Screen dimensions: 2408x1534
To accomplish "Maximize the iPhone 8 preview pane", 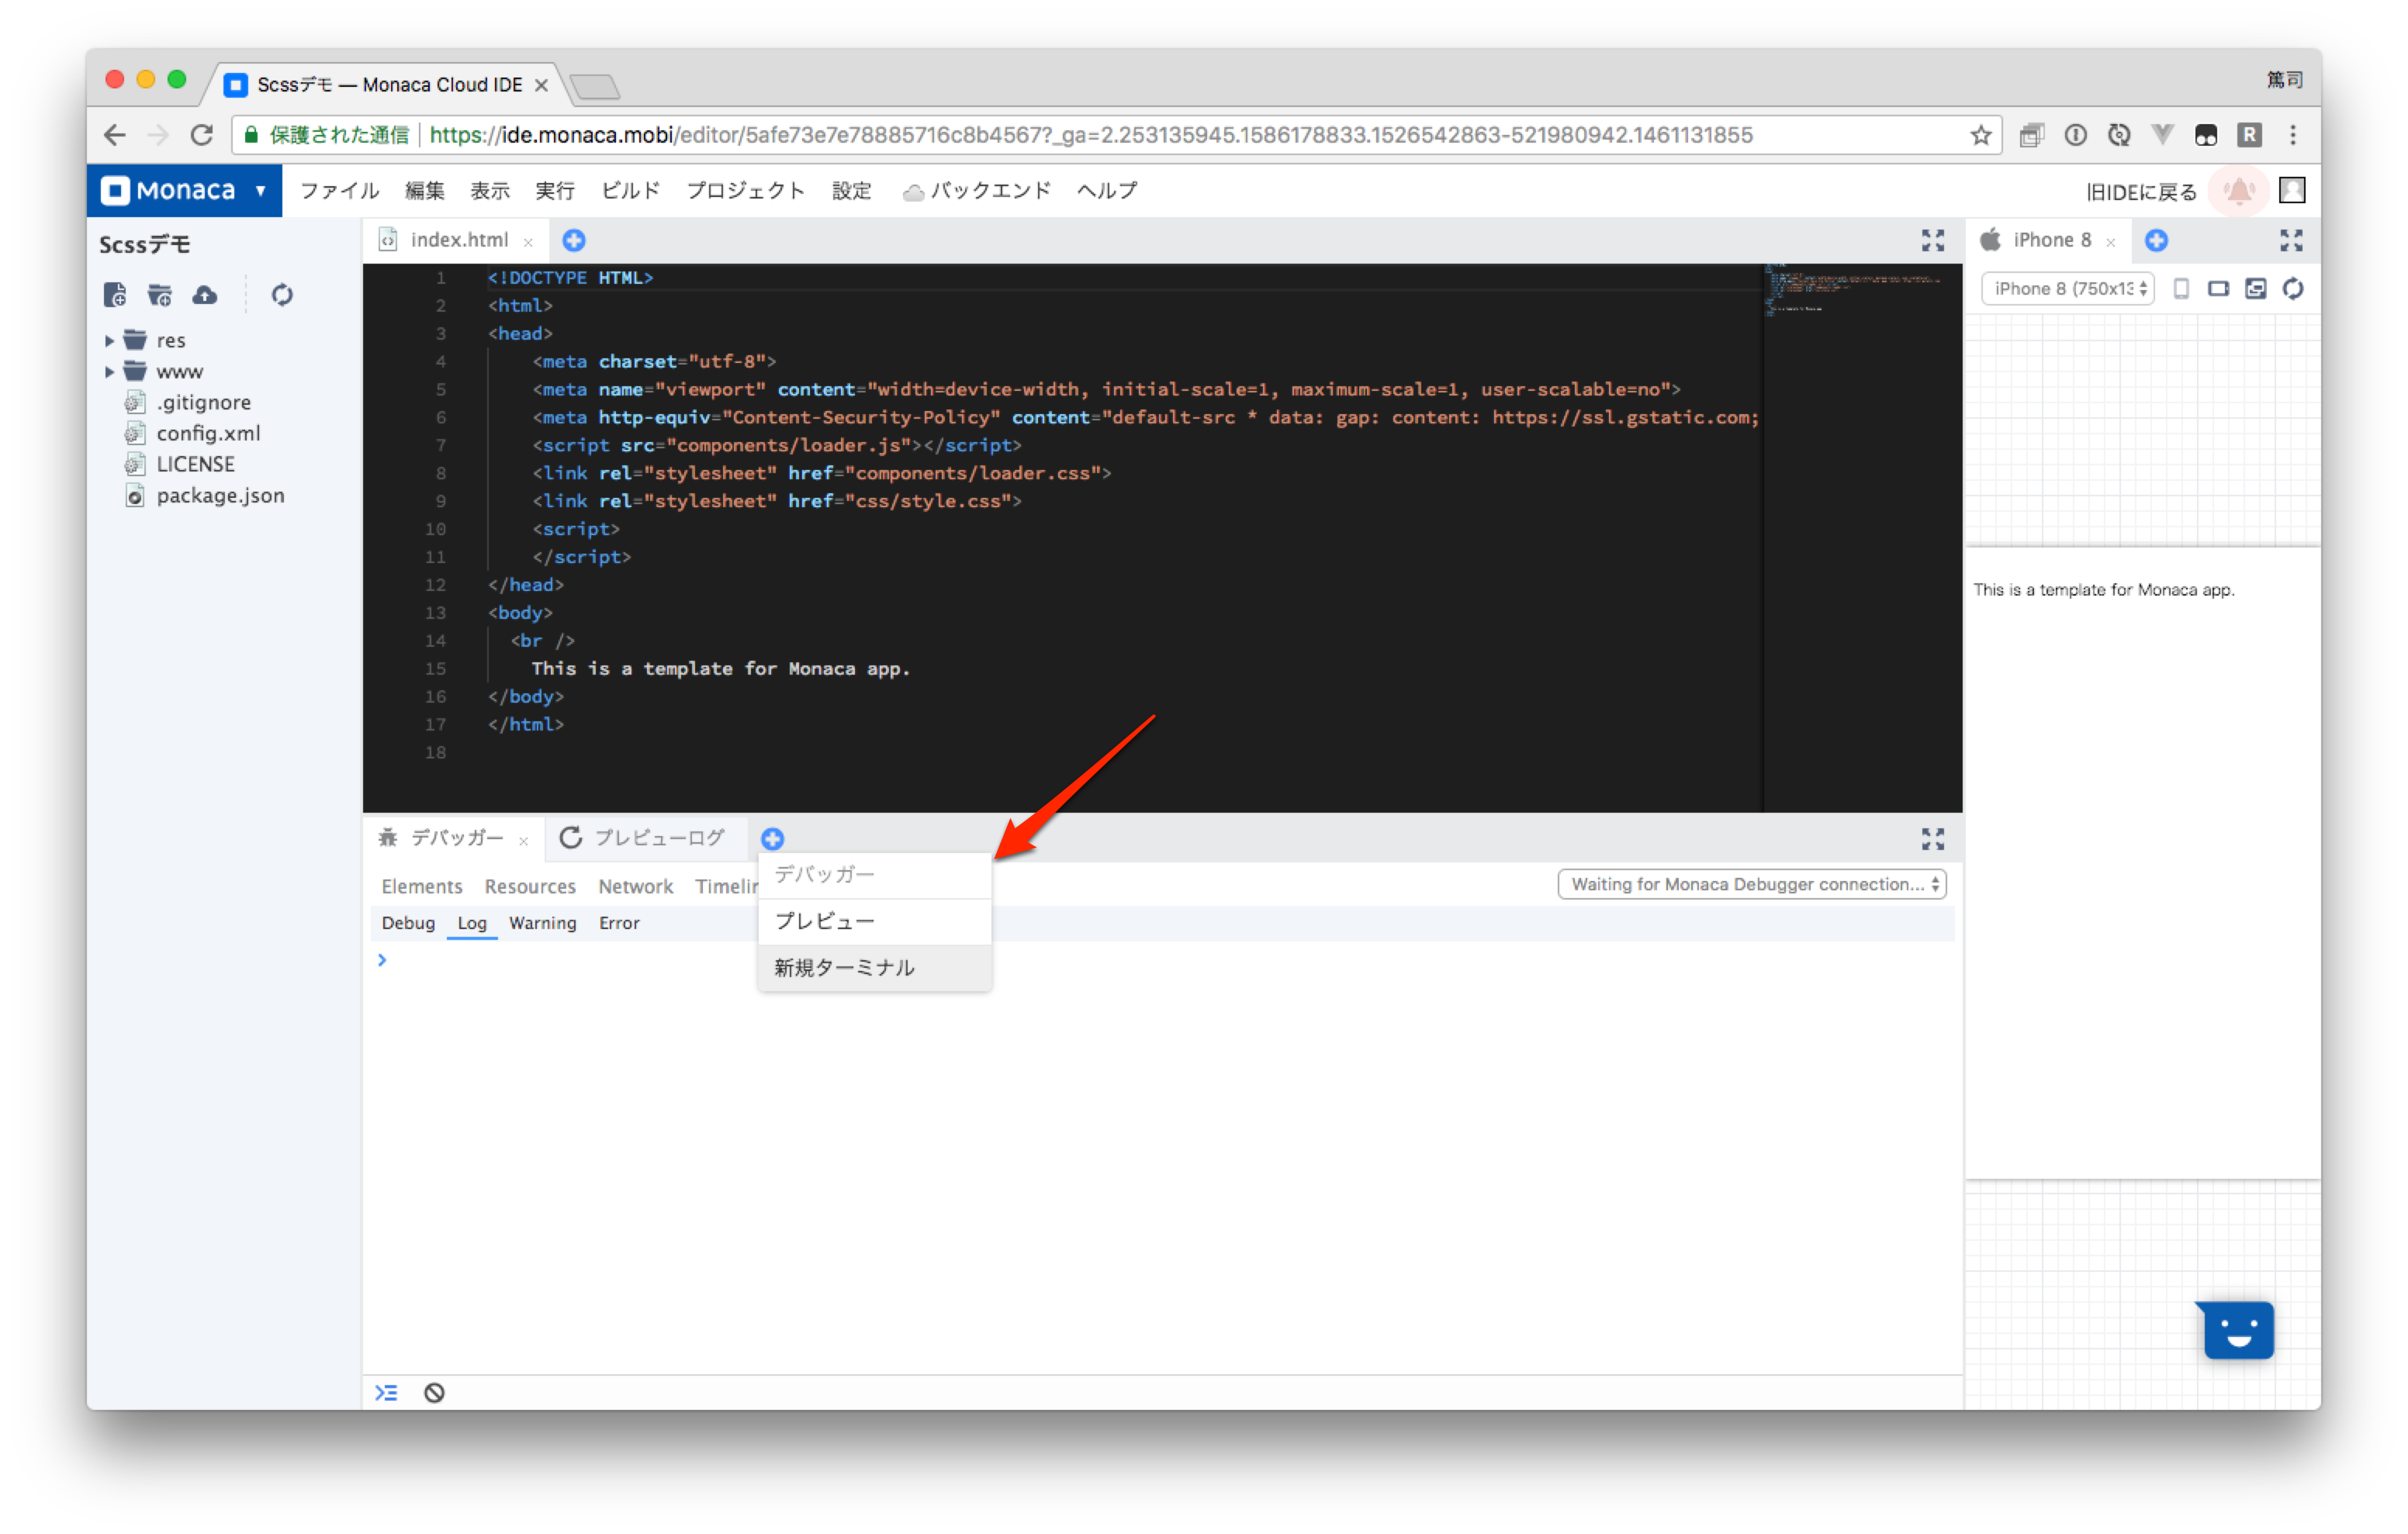I will [2291, 240].
